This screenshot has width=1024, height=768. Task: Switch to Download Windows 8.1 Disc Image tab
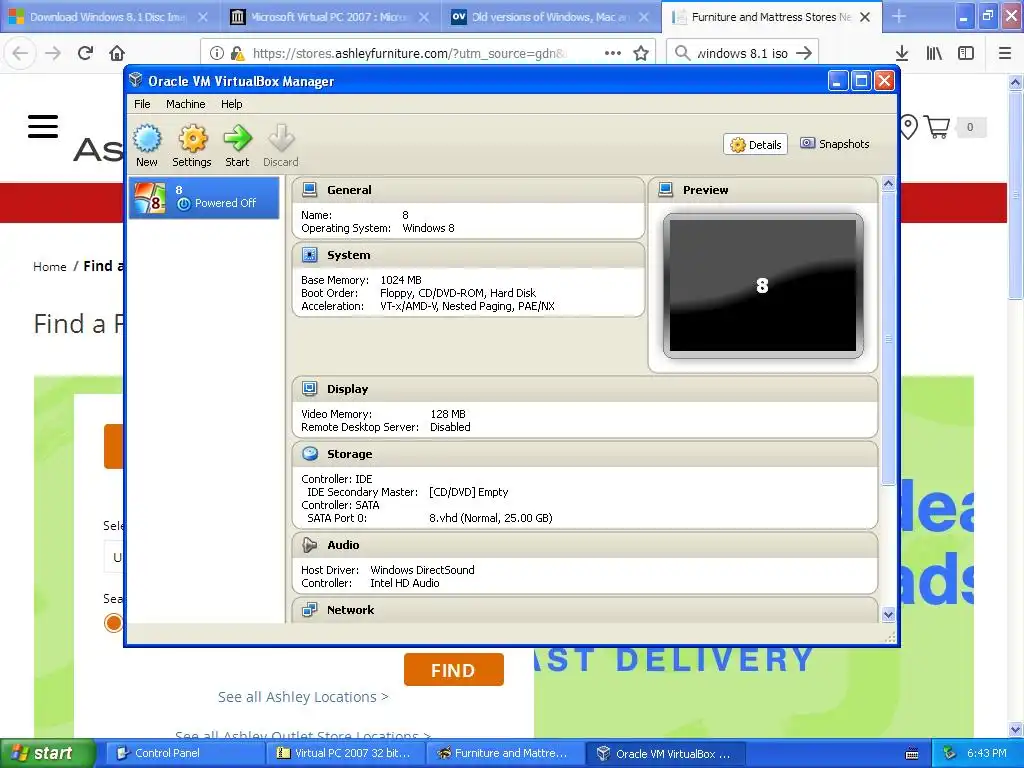click(108, 17)
